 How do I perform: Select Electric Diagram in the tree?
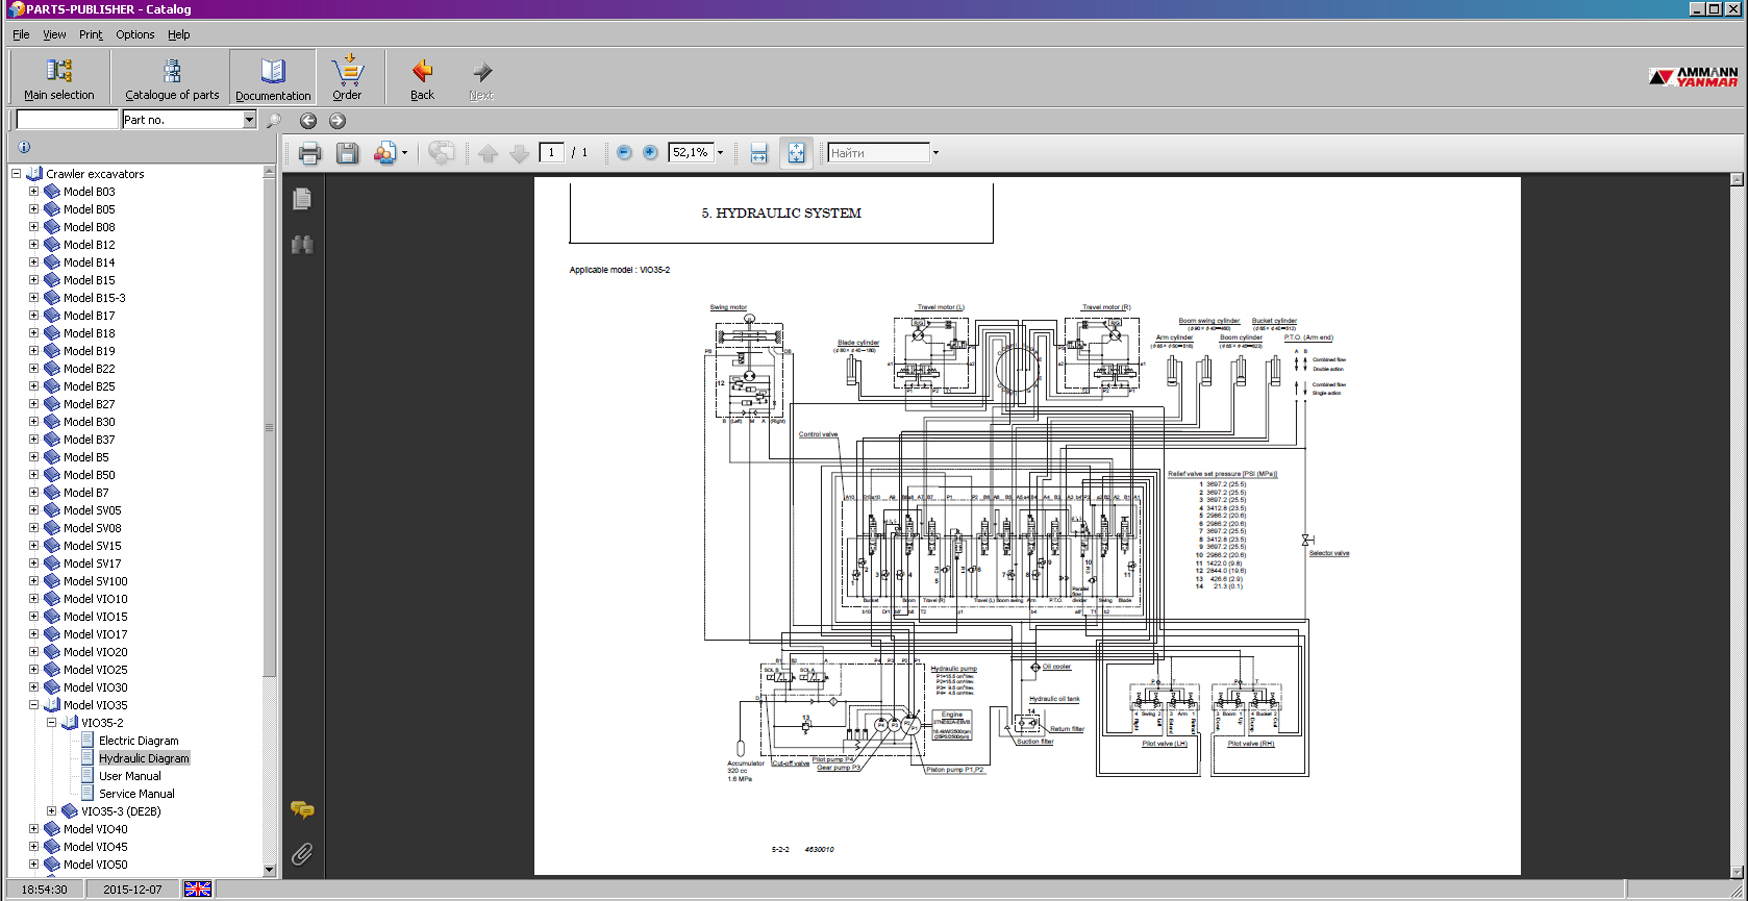click(x=138, y=741)
